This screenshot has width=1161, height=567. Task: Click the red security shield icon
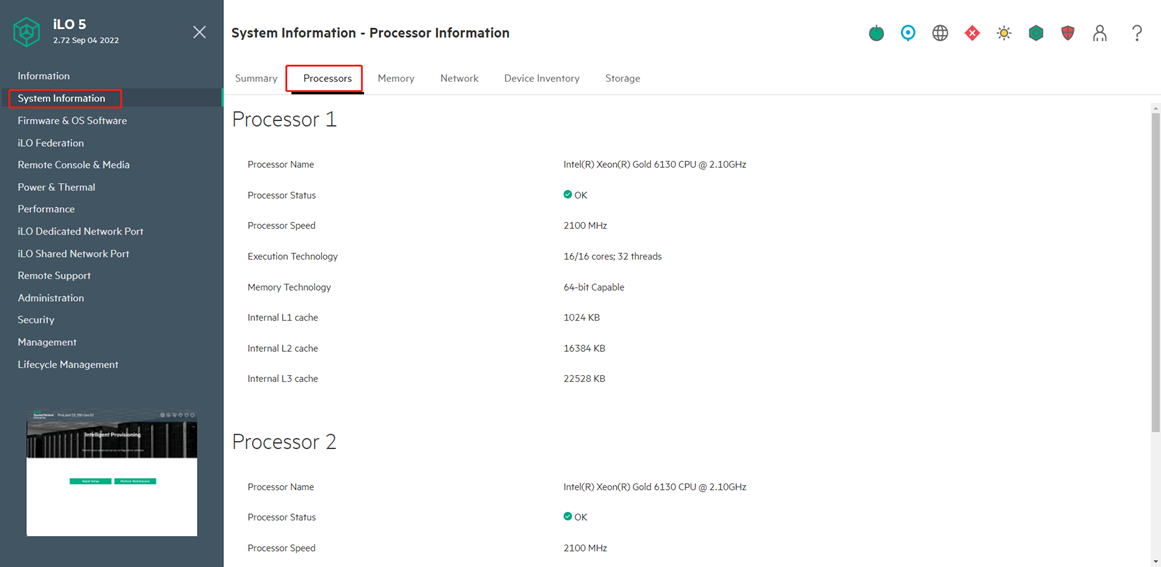click(1068, 33)
